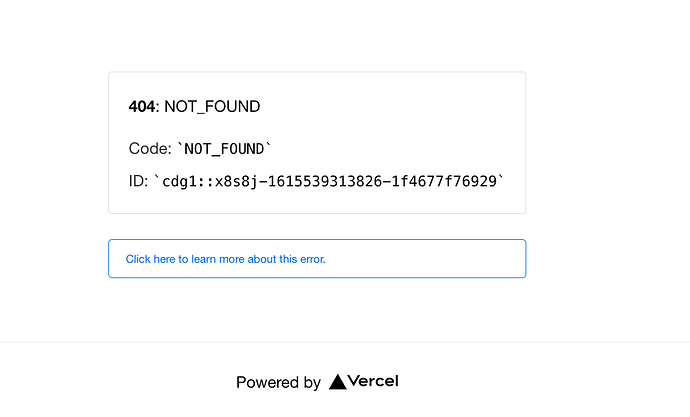
Task: Click the word "by" before Vercel logo
Action: pos(311,382)
